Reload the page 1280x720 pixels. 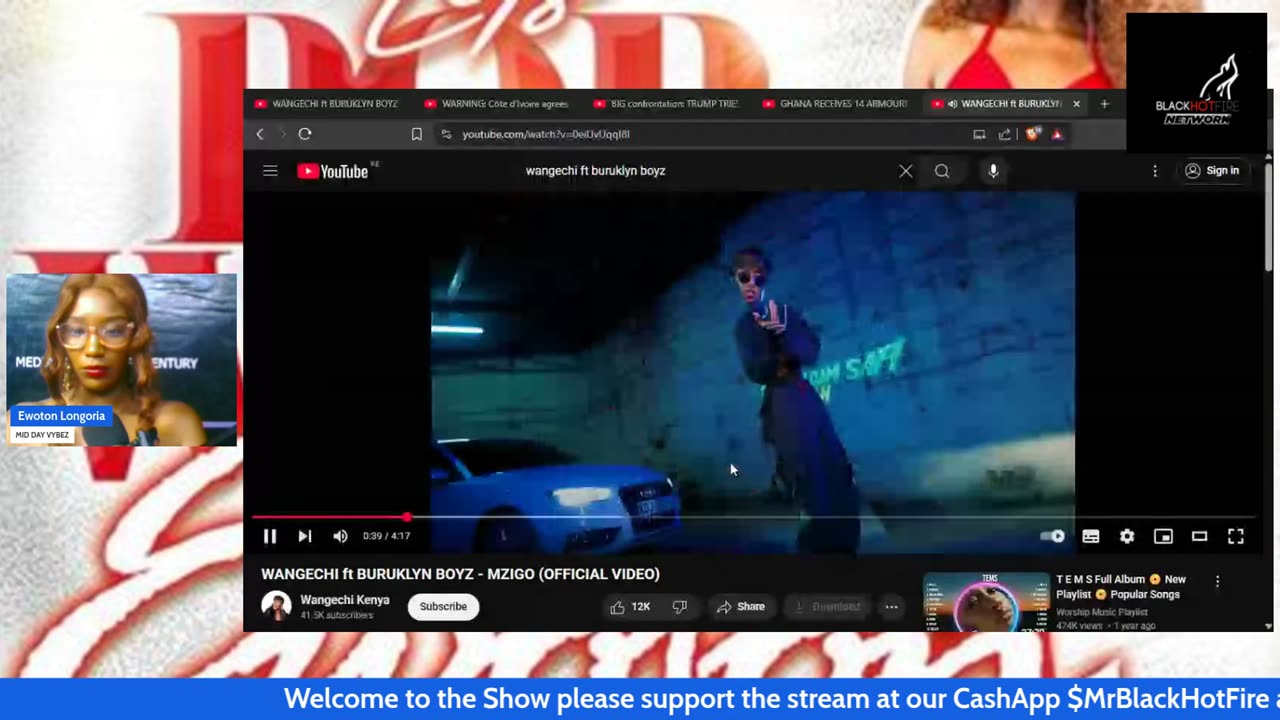(305, 134)
